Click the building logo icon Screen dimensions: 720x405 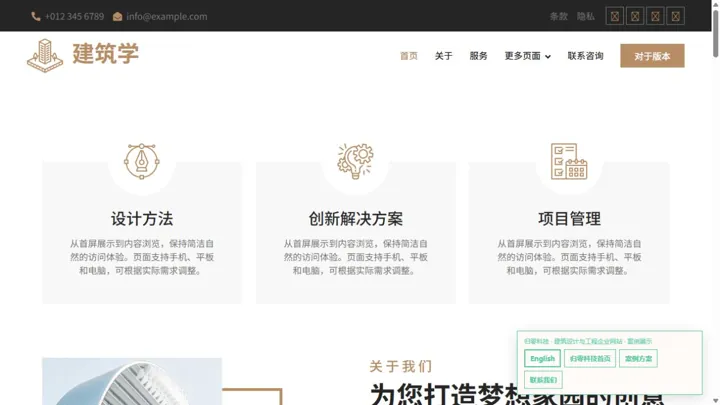tap(45, 56)
